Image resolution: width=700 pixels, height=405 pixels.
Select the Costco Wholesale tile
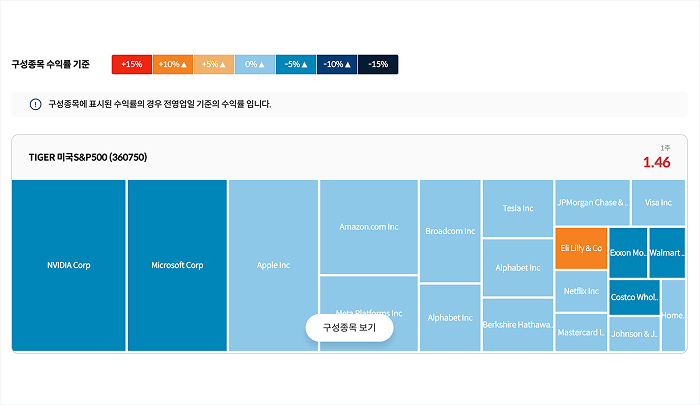[x=634, y=297]
